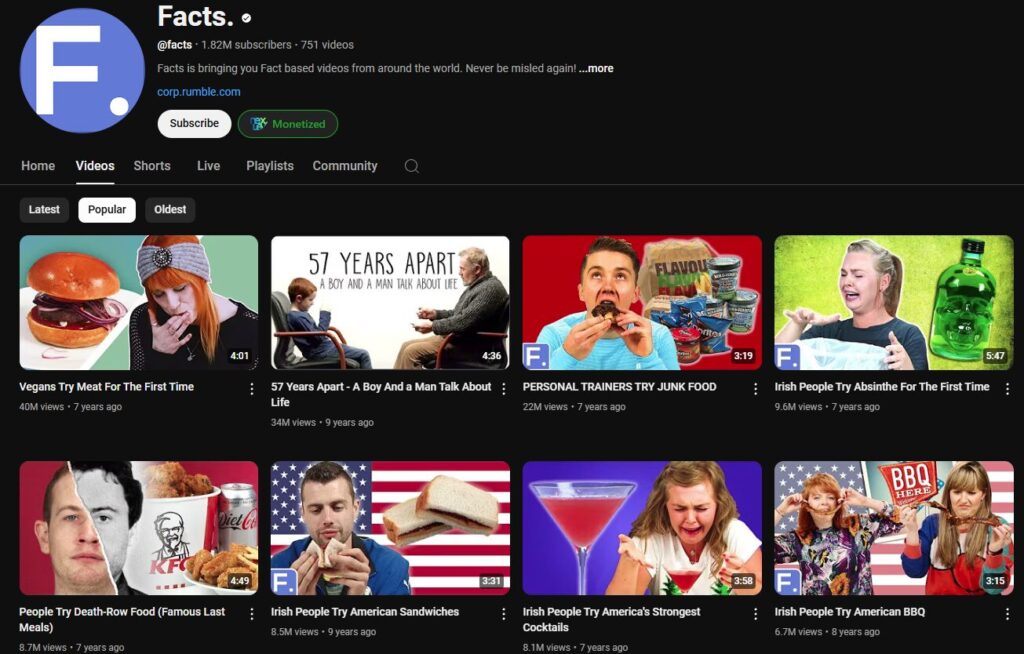The image size is (1024, 654).
Task: Click the verified badge next to Facts.
Action: (x=246, y=18)
